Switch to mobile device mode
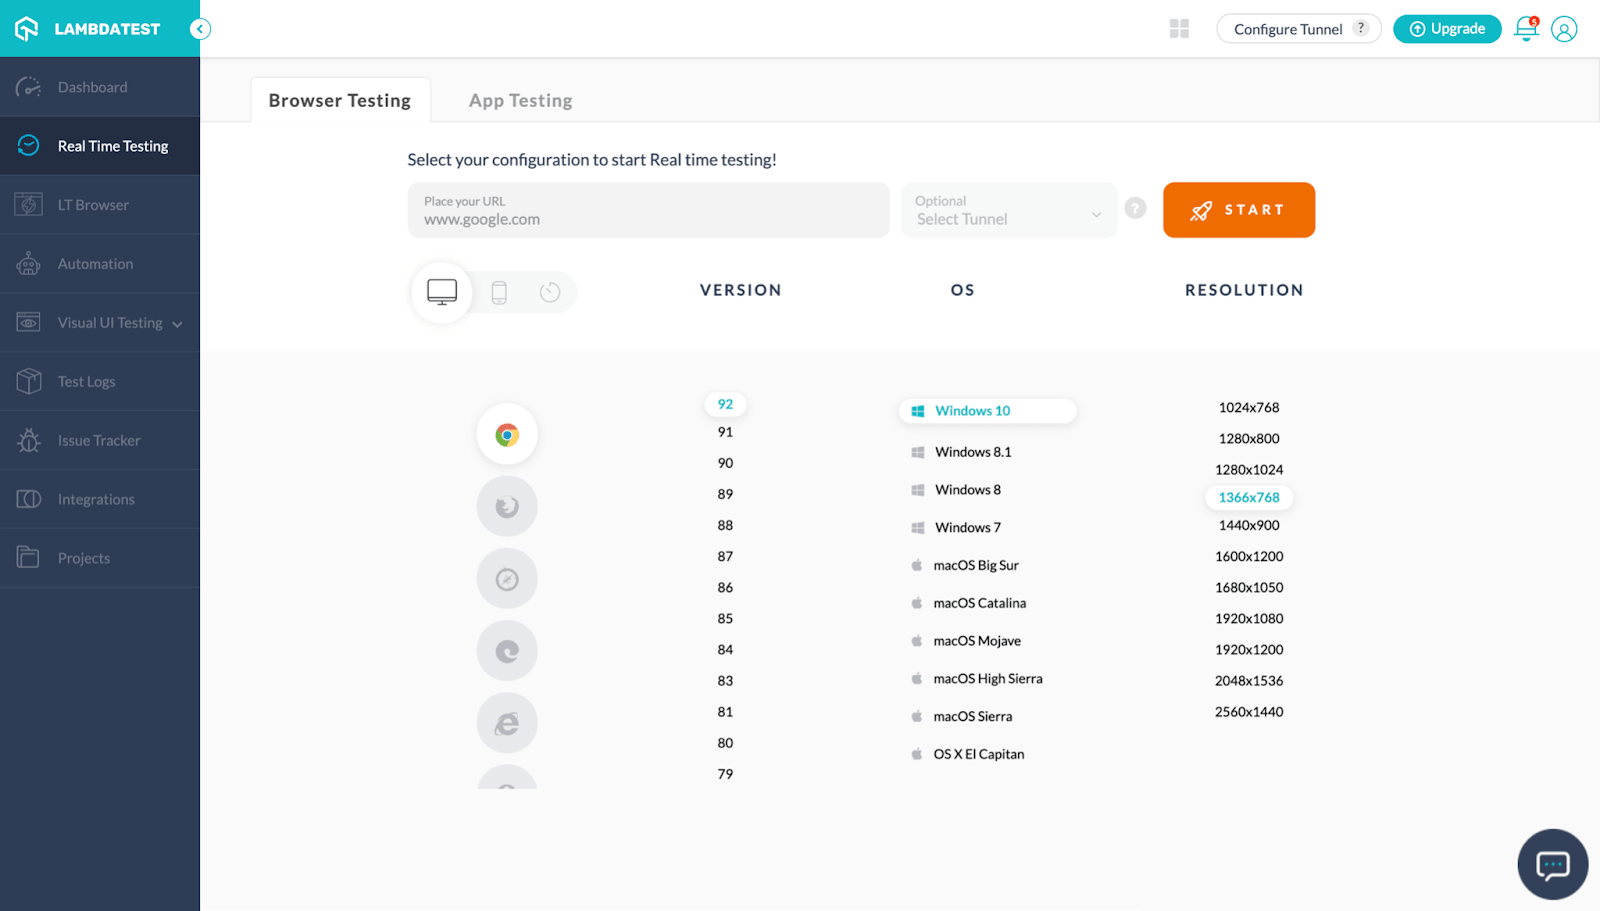This screenshot has width=1600, height=911. 499,292
